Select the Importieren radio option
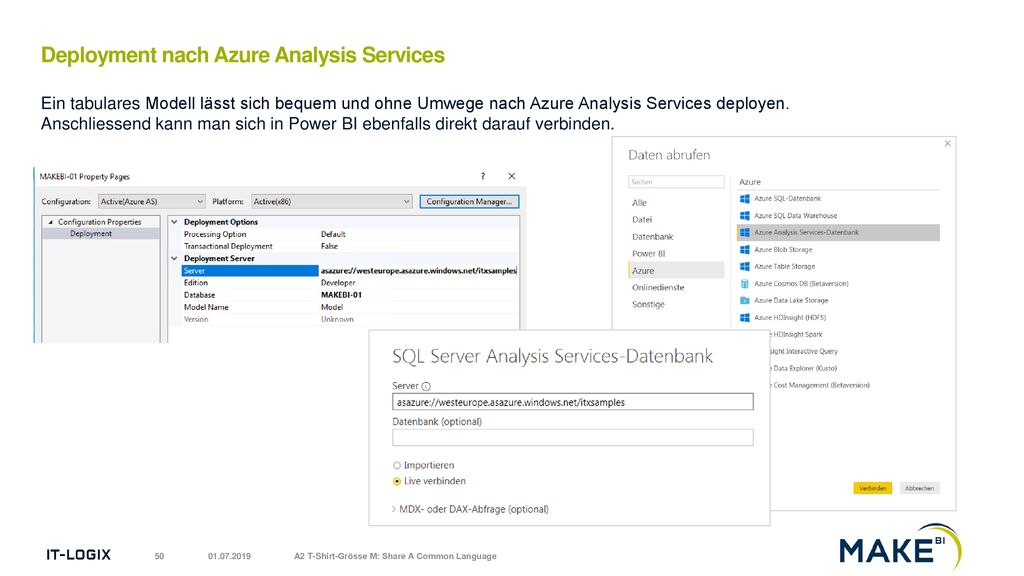This screenshot has width=1024, height=576. [396, 466]
